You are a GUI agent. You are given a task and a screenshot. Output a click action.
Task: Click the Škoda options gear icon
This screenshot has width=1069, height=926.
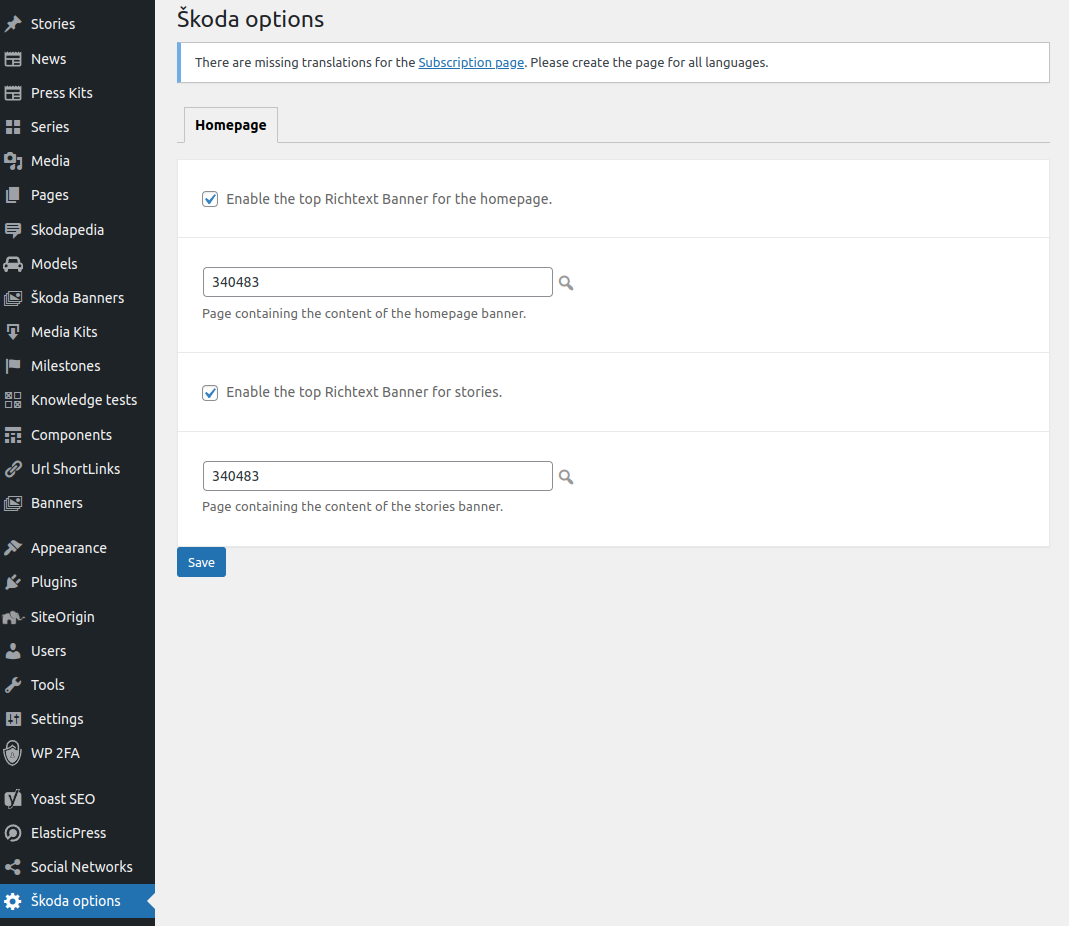click(x=13, y=901)
